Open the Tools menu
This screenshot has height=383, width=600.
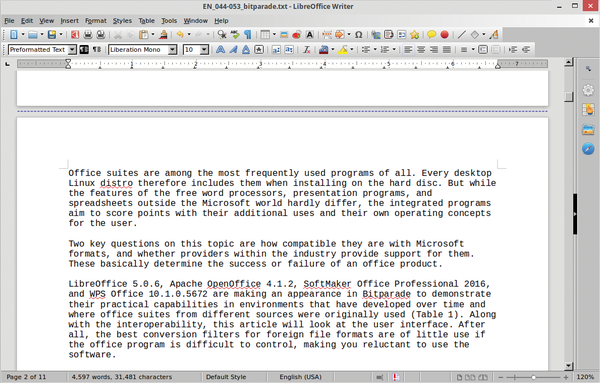point(169,21)
